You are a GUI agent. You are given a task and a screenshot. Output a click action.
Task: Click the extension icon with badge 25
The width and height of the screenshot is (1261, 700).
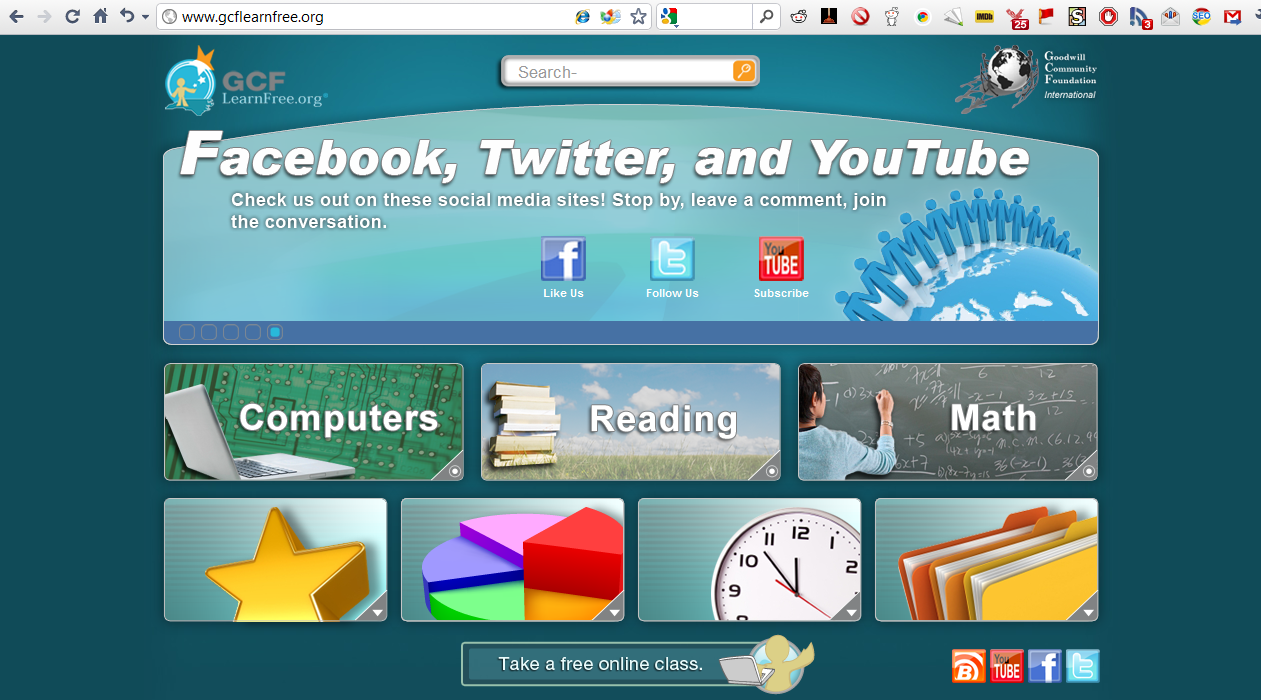click(x=1016, y=17)
